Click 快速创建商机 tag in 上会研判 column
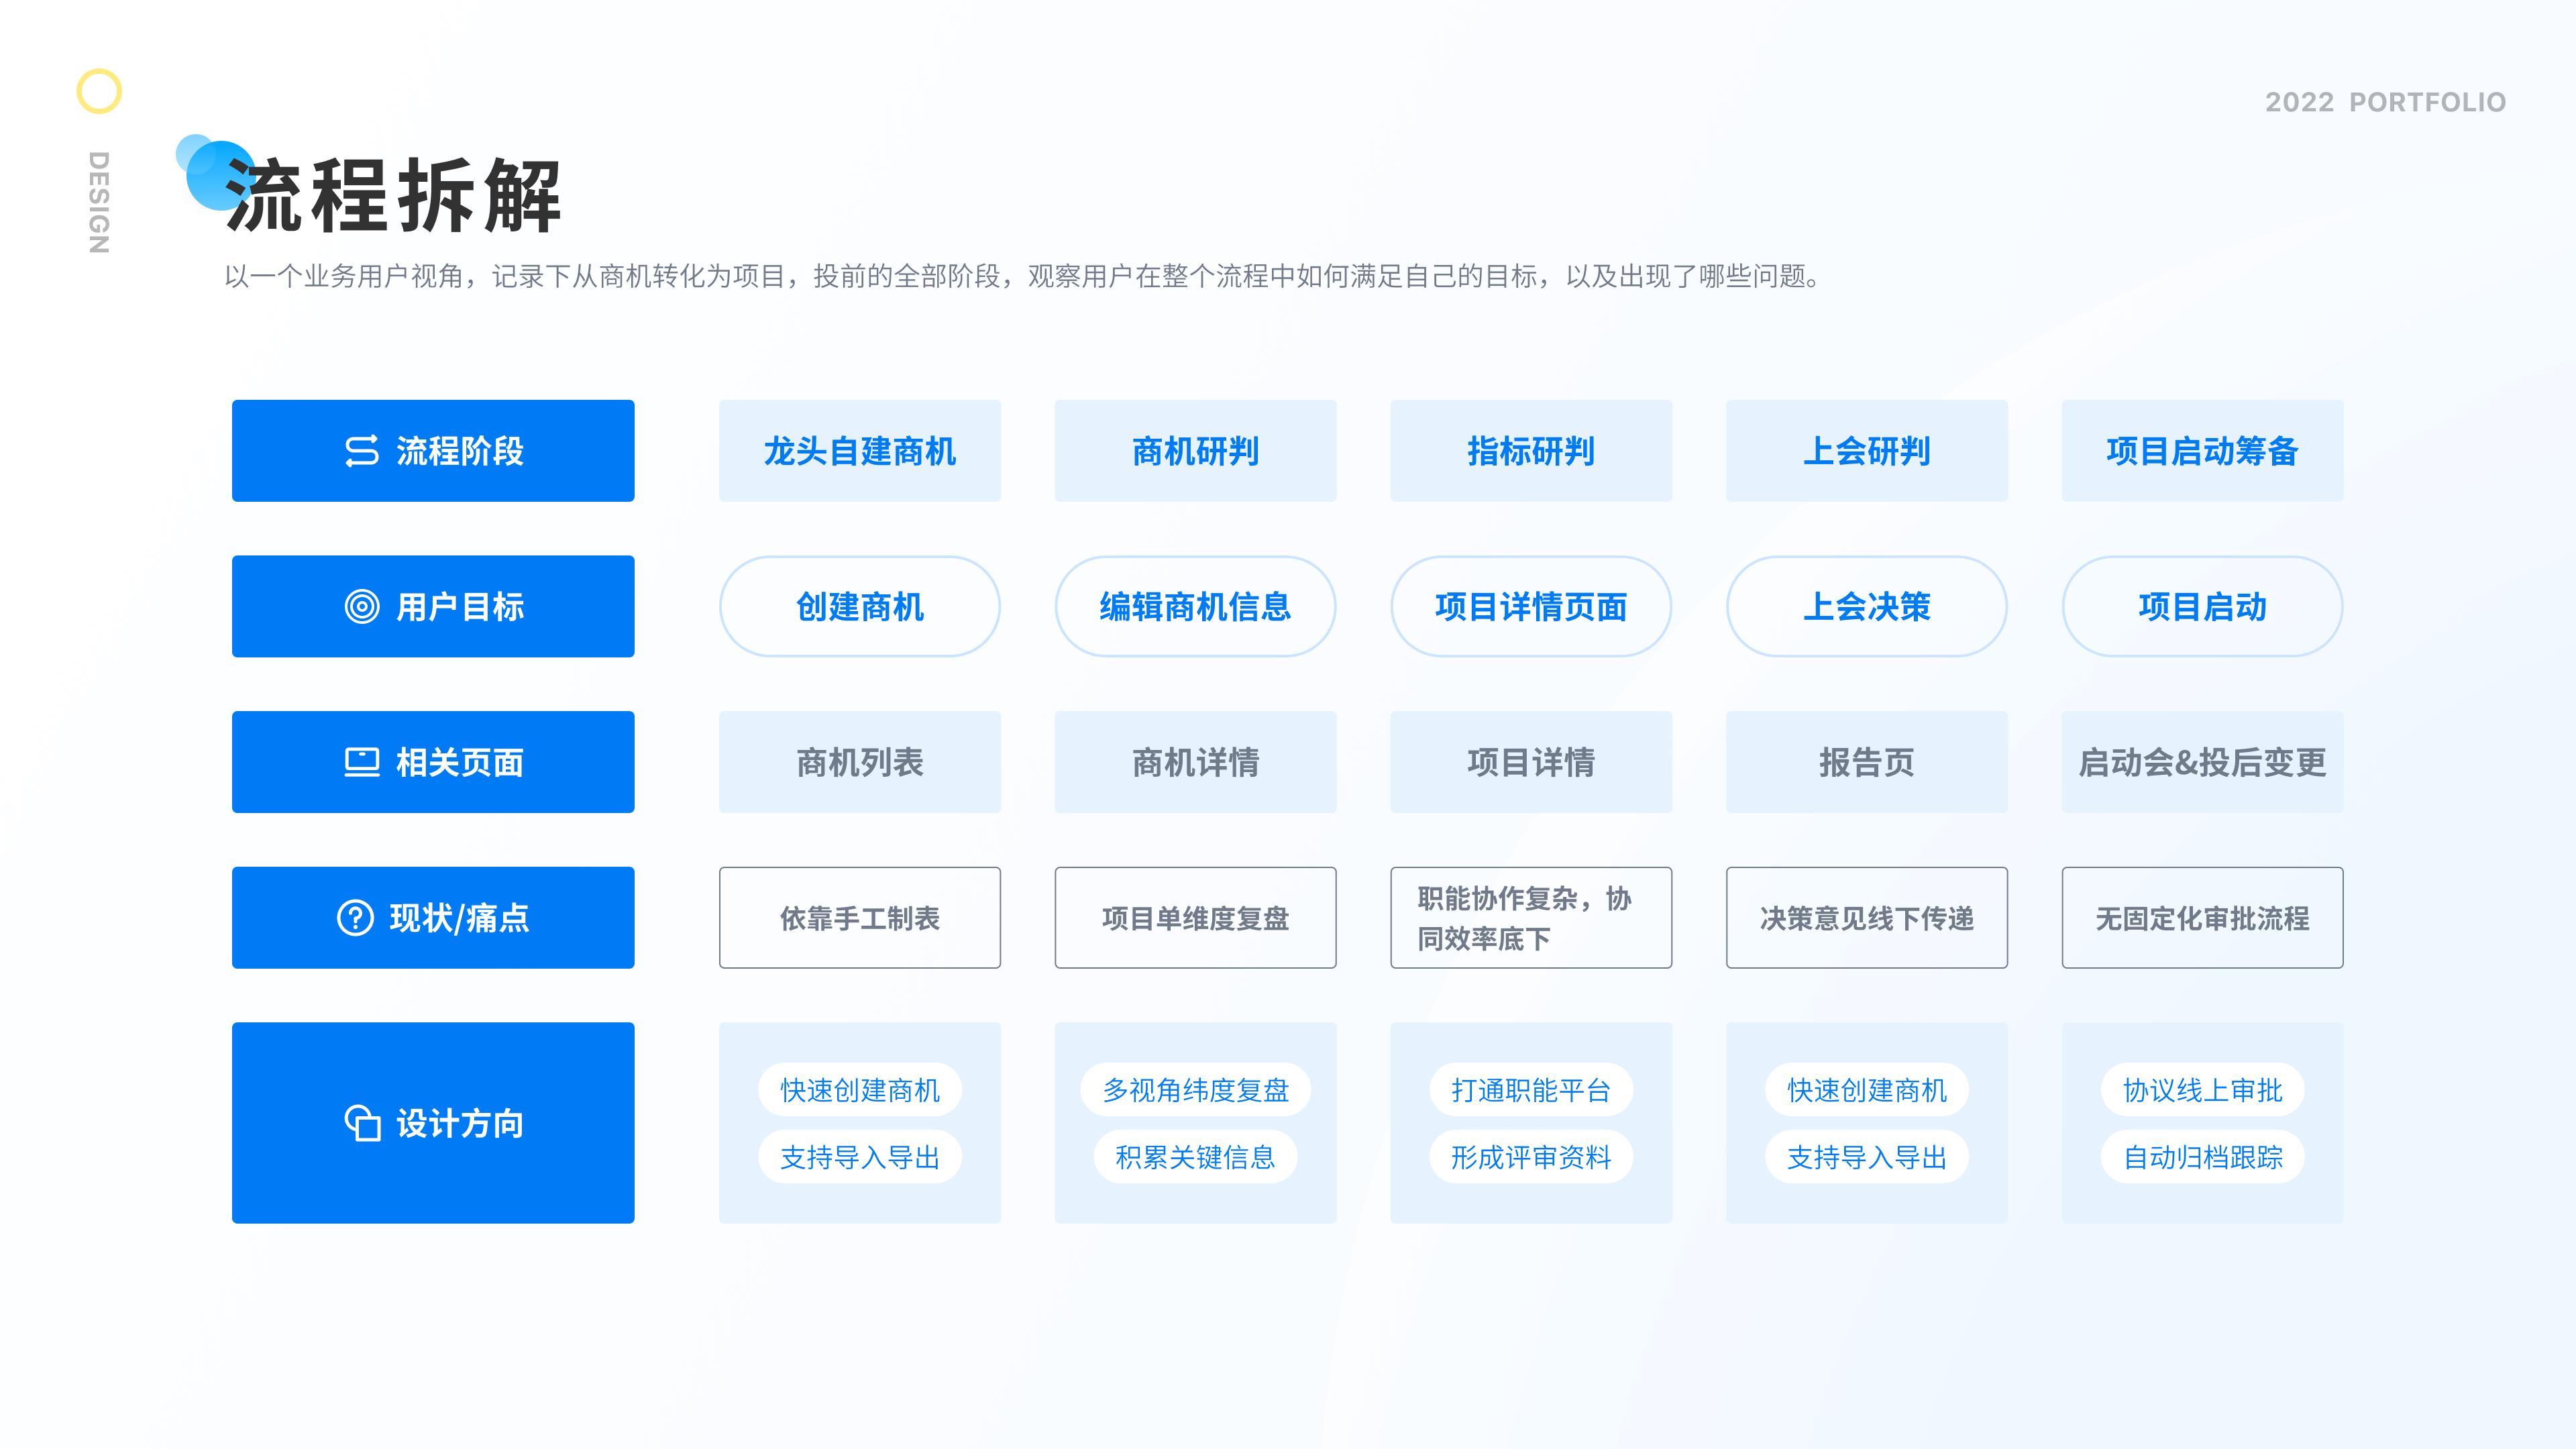Screen dimensions: 2576x1449 [x=1867, y=1090]
